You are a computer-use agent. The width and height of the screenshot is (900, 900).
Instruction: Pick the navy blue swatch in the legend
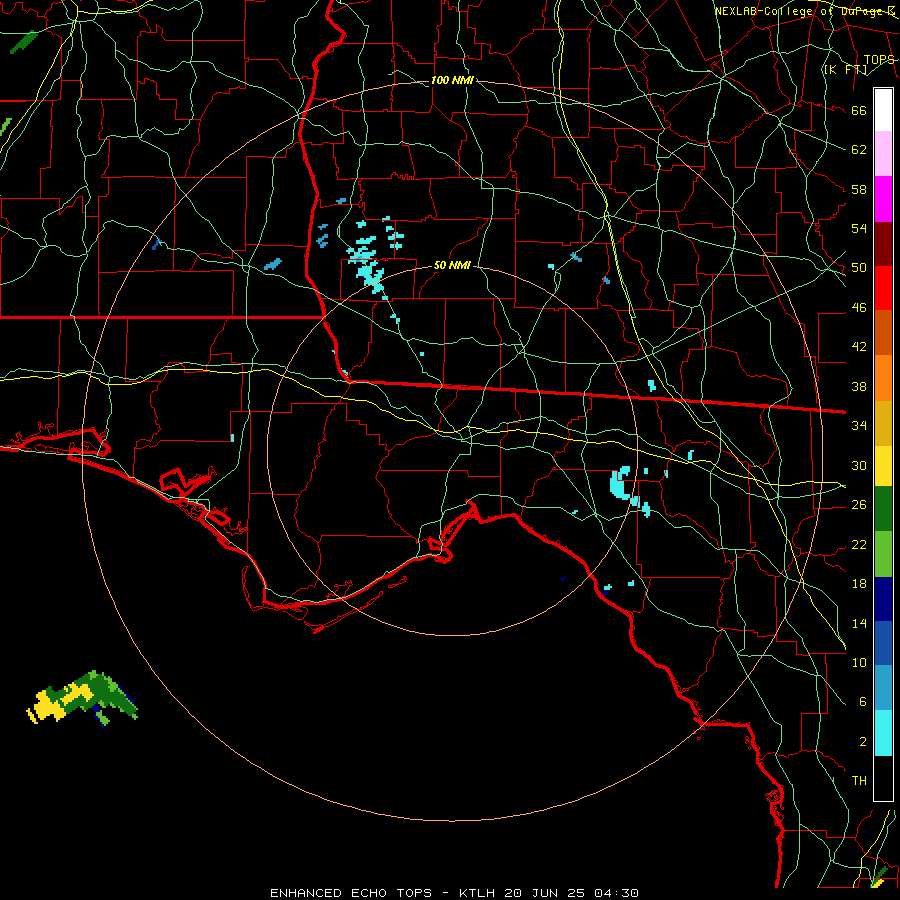pos(883,599)
